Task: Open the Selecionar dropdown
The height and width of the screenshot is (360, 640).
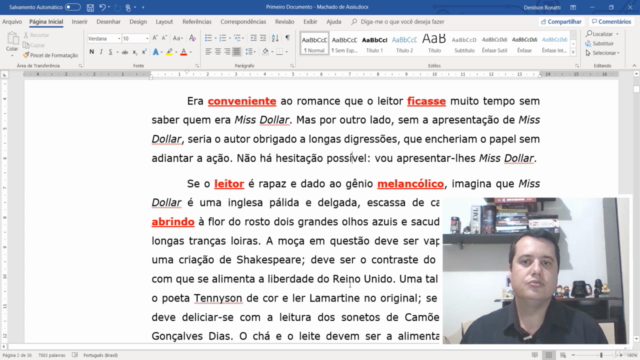Action: (x=602, y=53)
